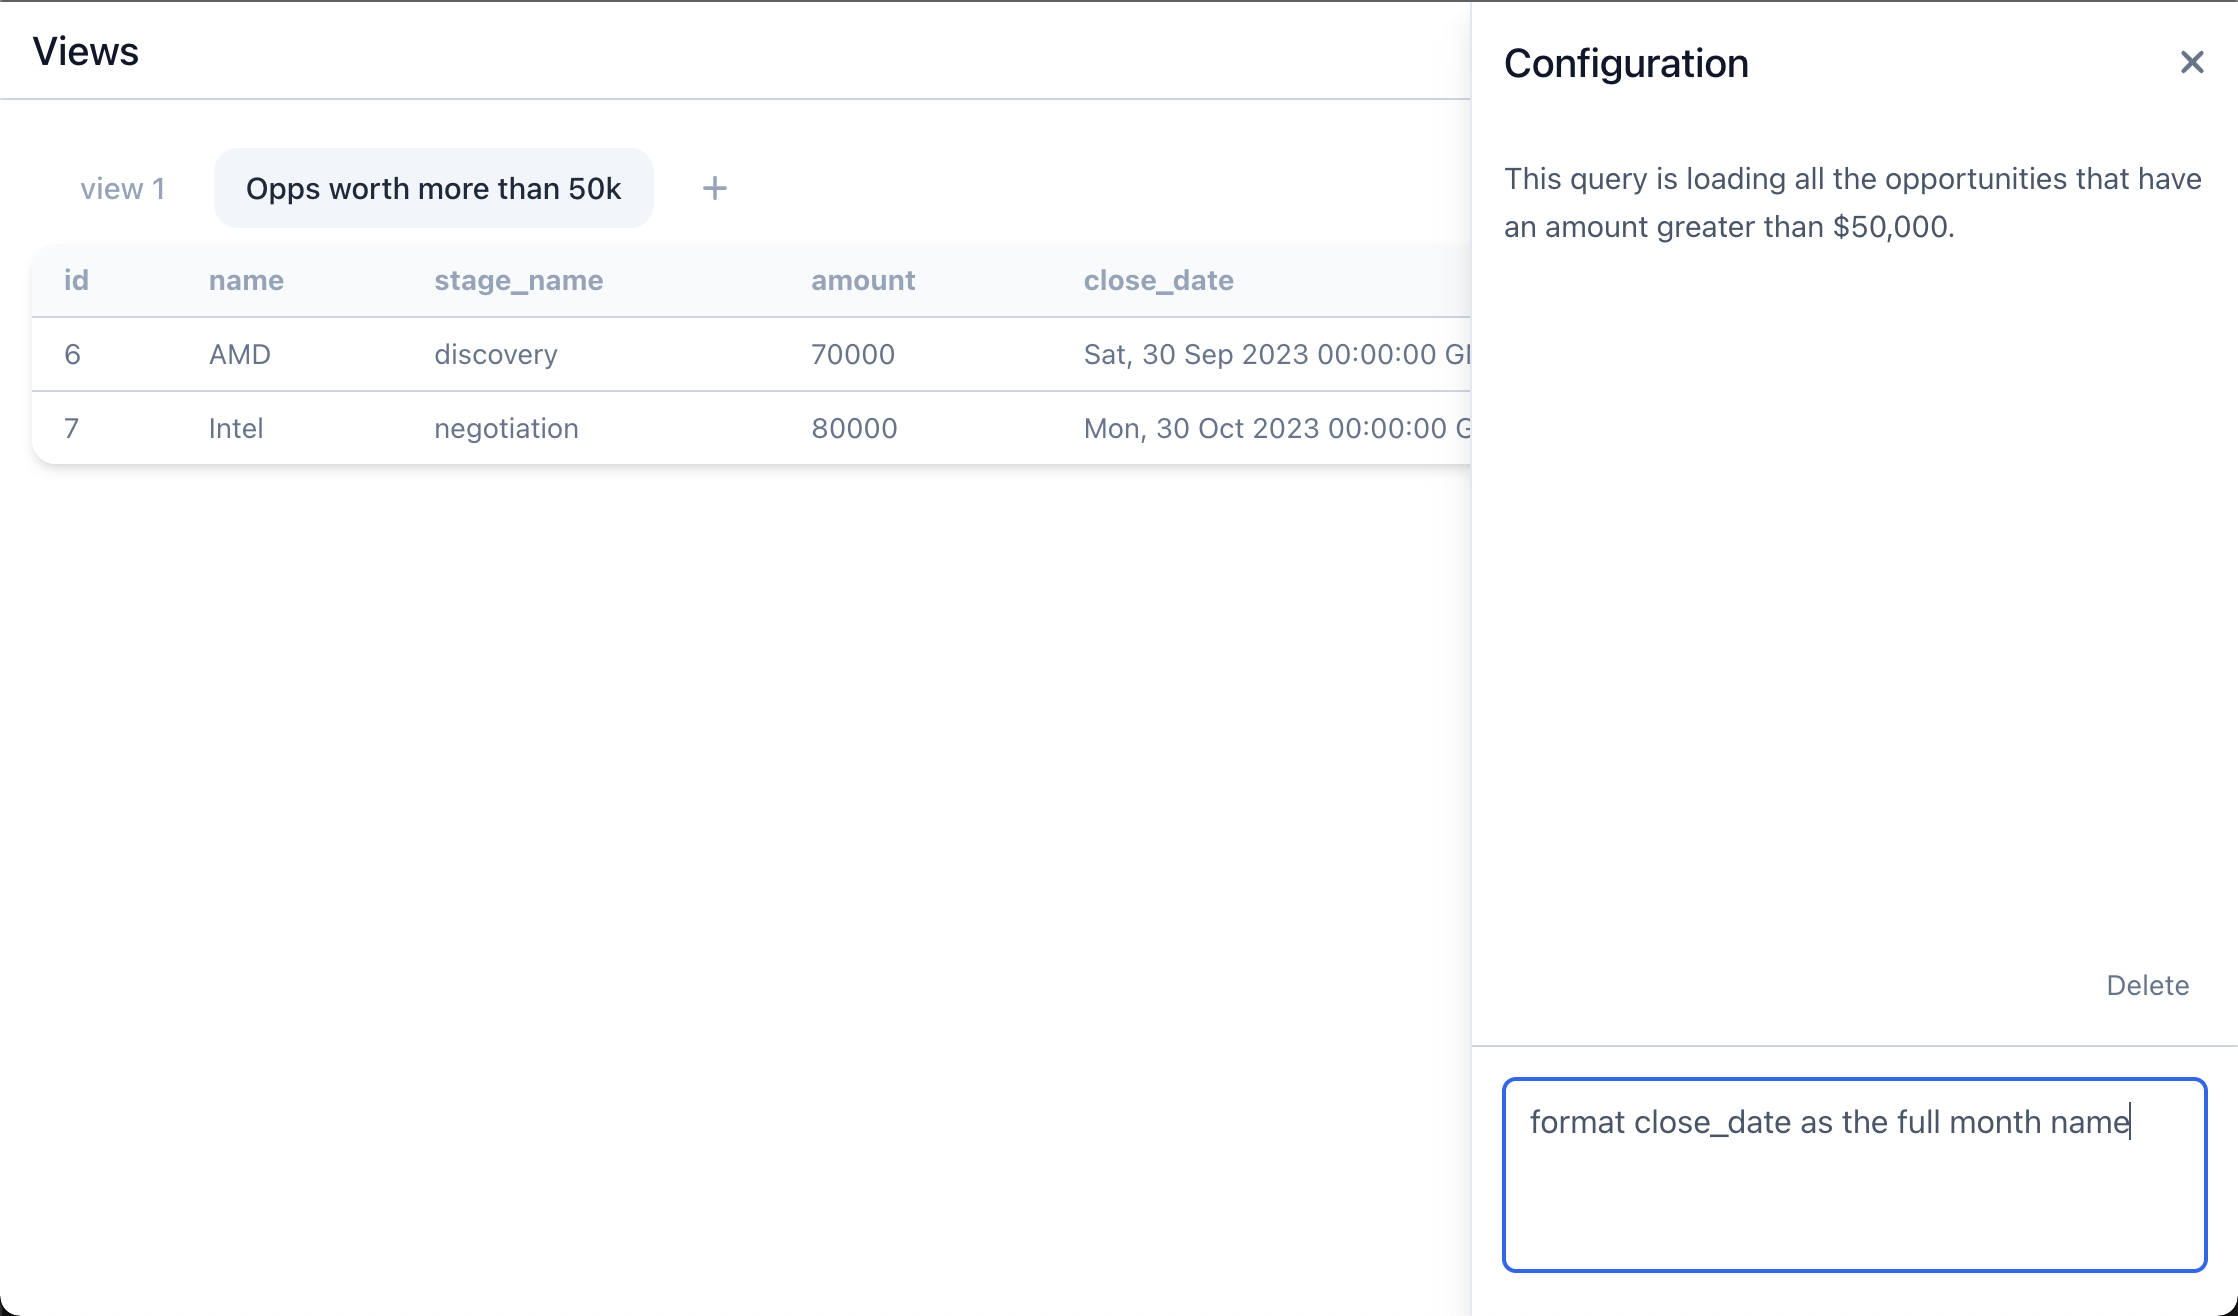The height and width of the screenshot is (1316, 2238).
Task: Click the name column header
Action: coord(246,280)
